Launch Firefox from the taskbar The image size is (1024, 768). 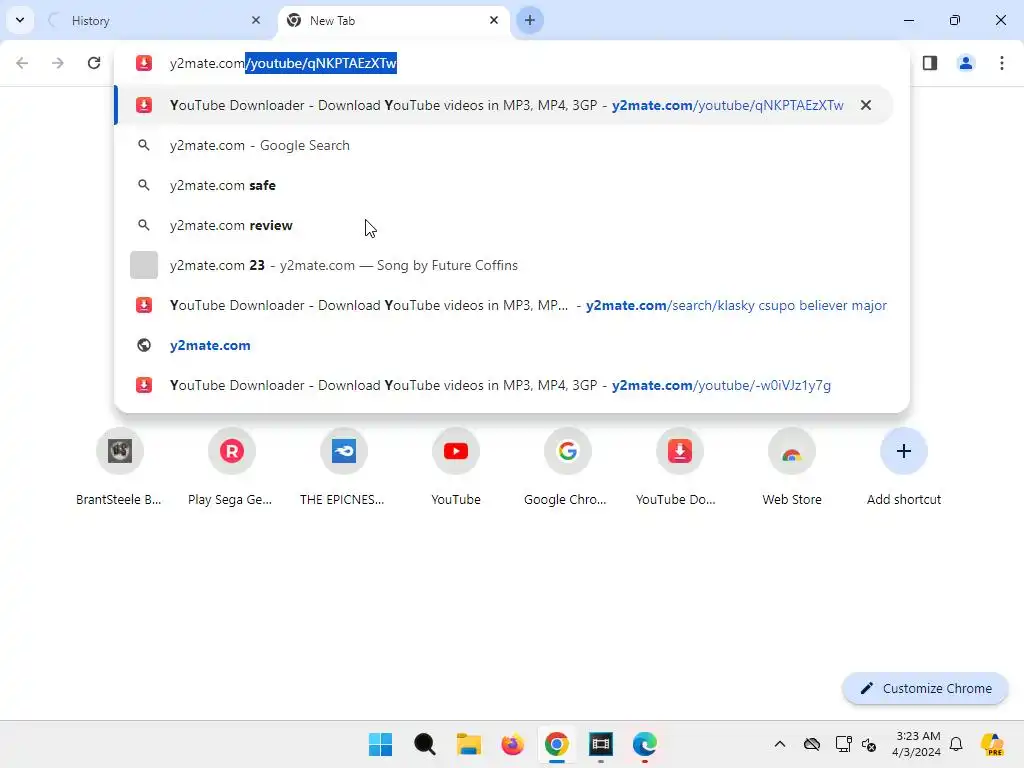point(512,744)
